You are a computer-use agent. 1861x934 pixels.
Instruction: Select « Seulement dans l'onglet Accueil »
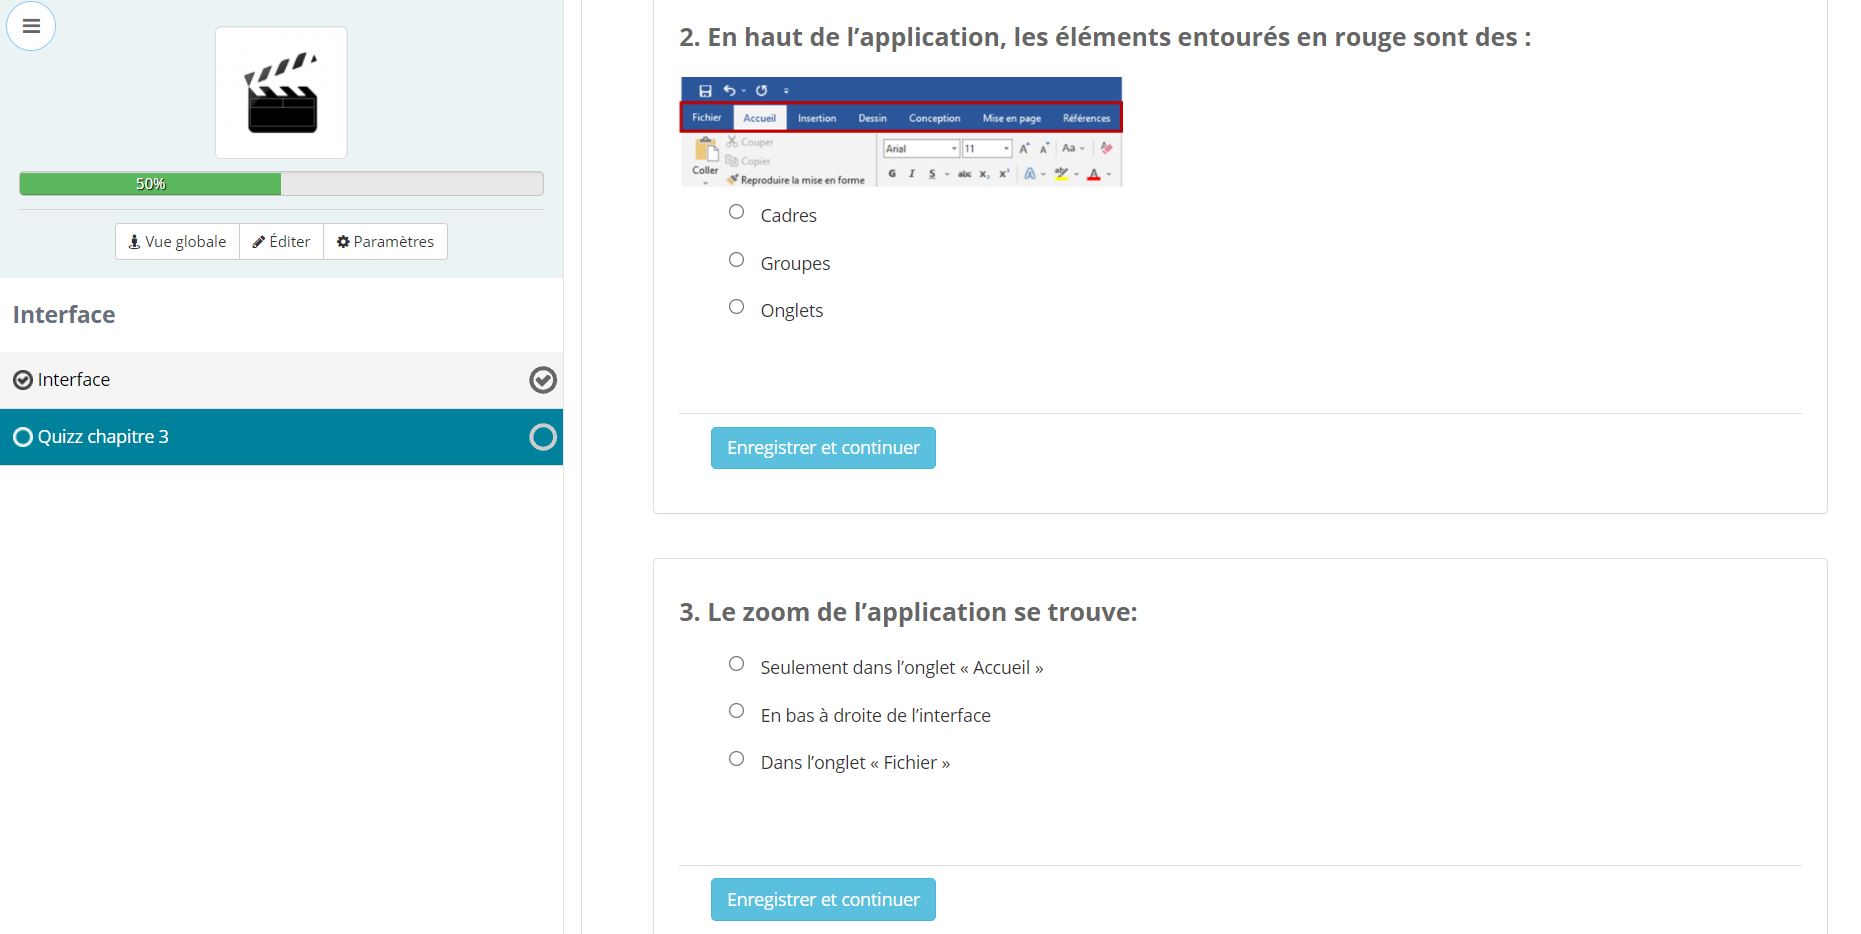[736, 663]
